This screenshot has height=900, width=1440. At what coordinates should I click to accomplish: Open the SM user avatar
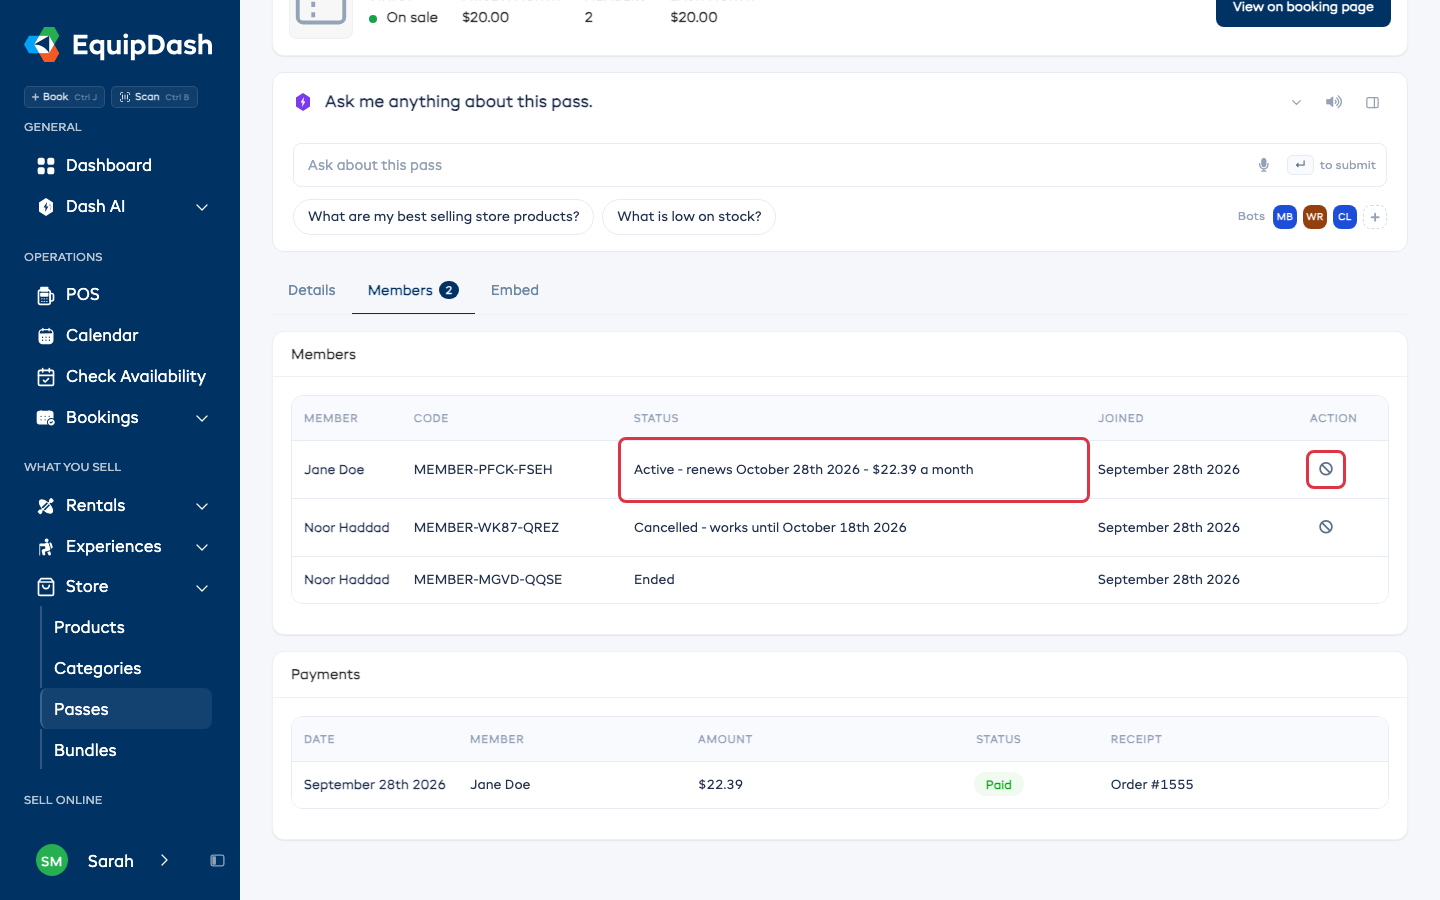click(x=52, y=861)
